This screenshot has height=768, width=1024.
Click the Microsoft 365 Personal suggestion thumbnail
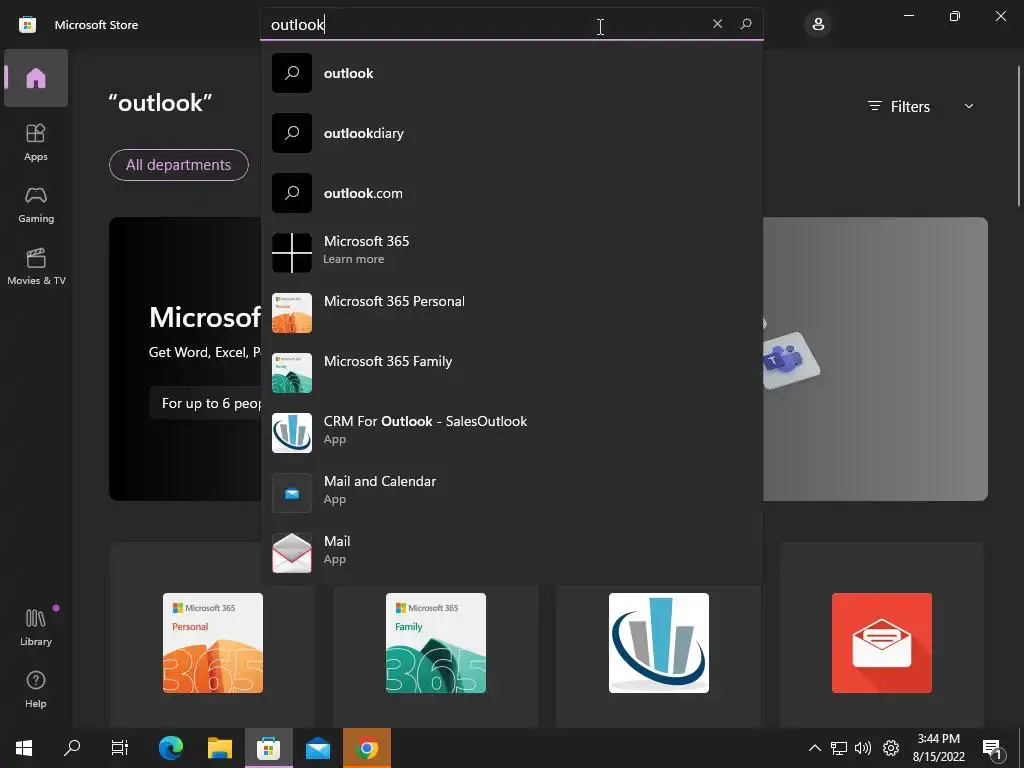(292, 313)
